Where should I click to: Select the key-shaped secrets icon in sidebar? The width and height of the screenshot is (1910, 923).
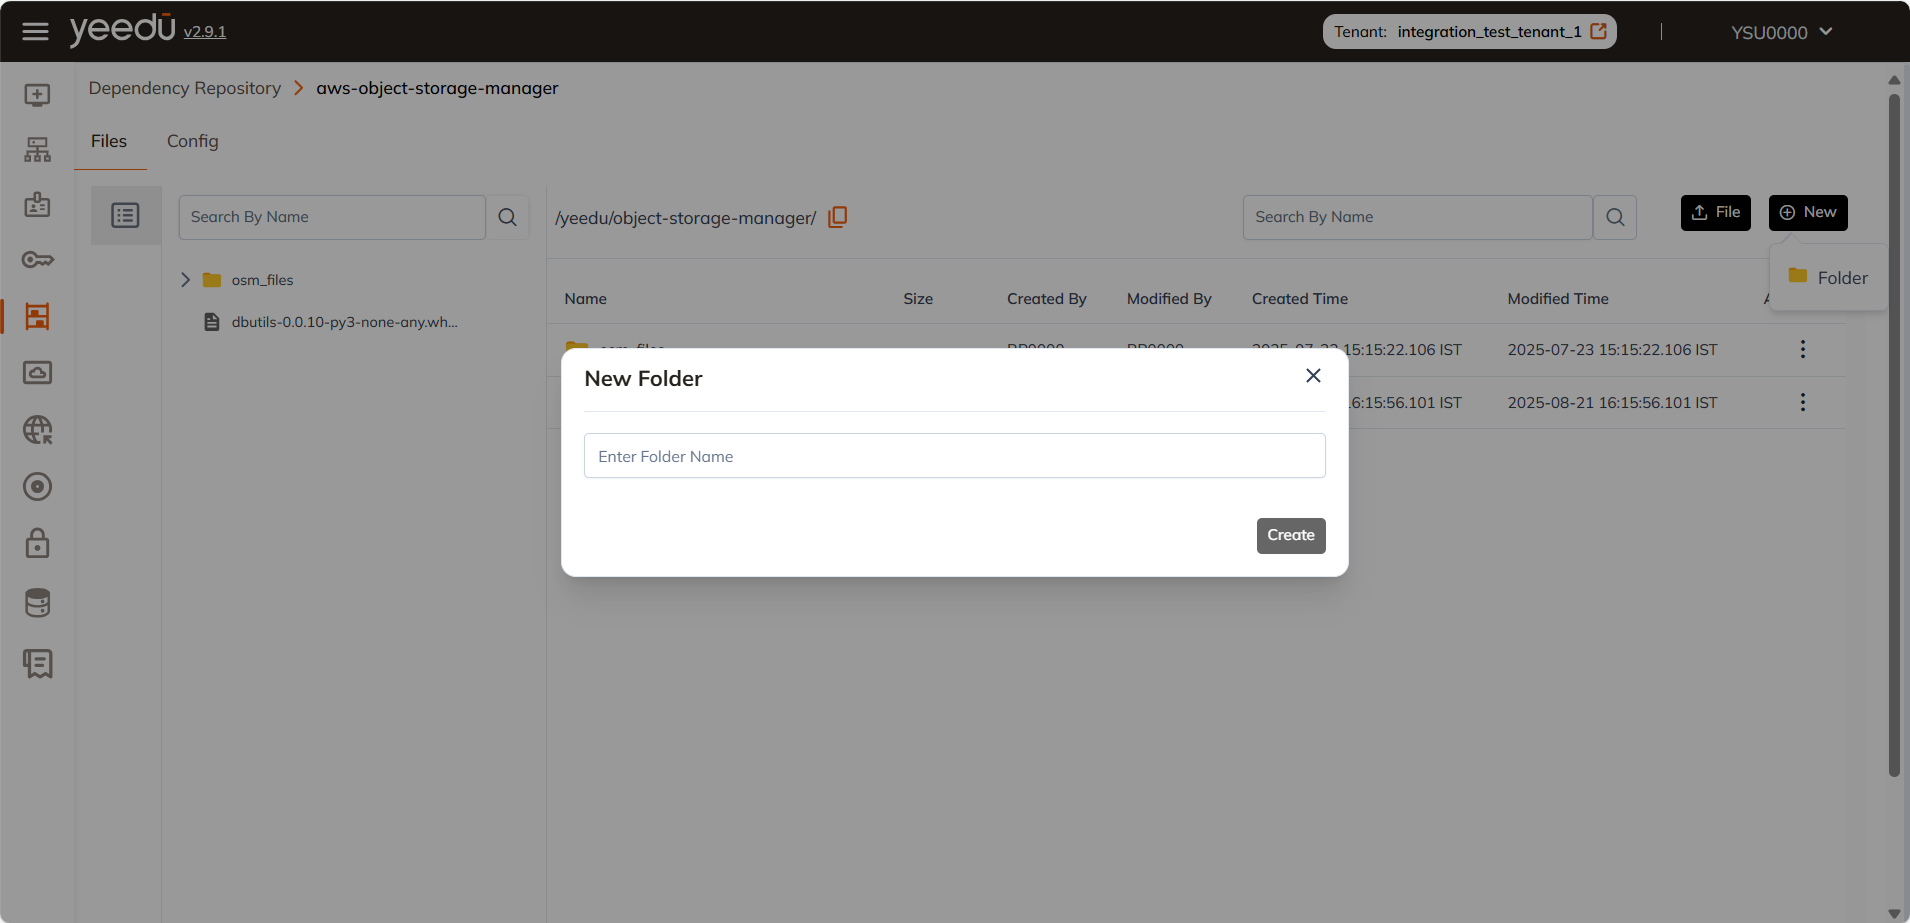click(x=37, y=259)
